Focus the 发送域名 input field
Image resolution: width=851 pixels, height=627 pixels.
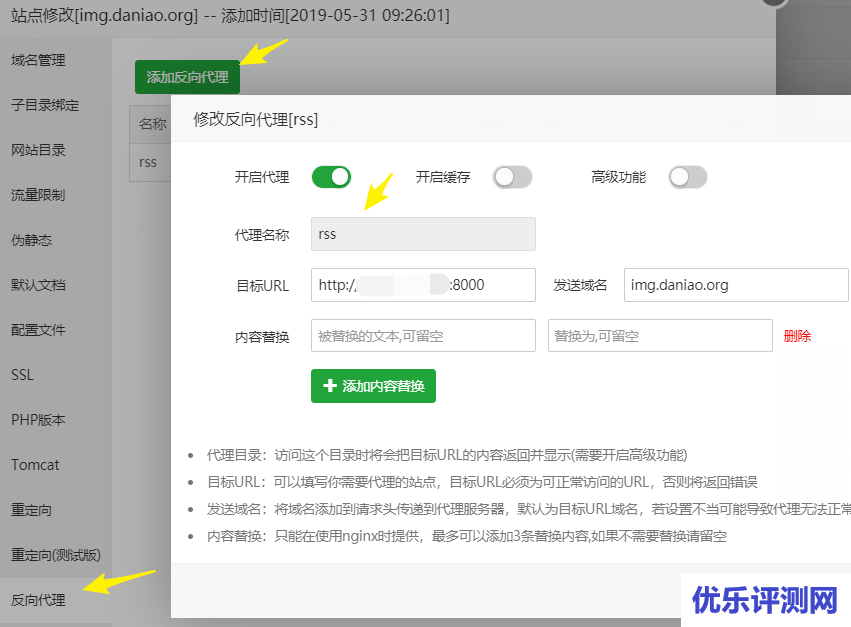[735, 285]
